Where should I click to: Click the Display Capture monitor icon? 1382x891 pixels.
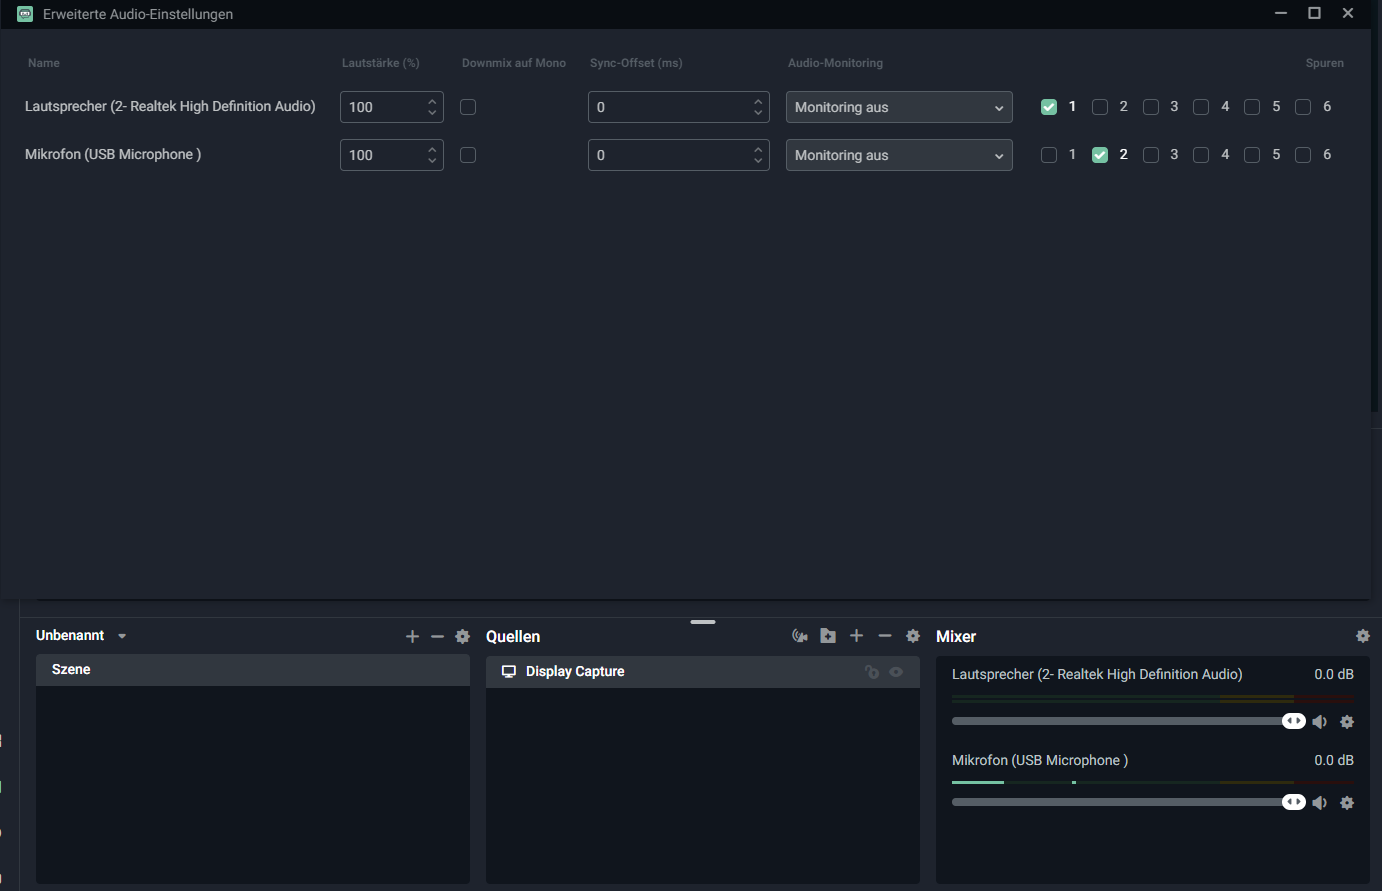point(509,672)
